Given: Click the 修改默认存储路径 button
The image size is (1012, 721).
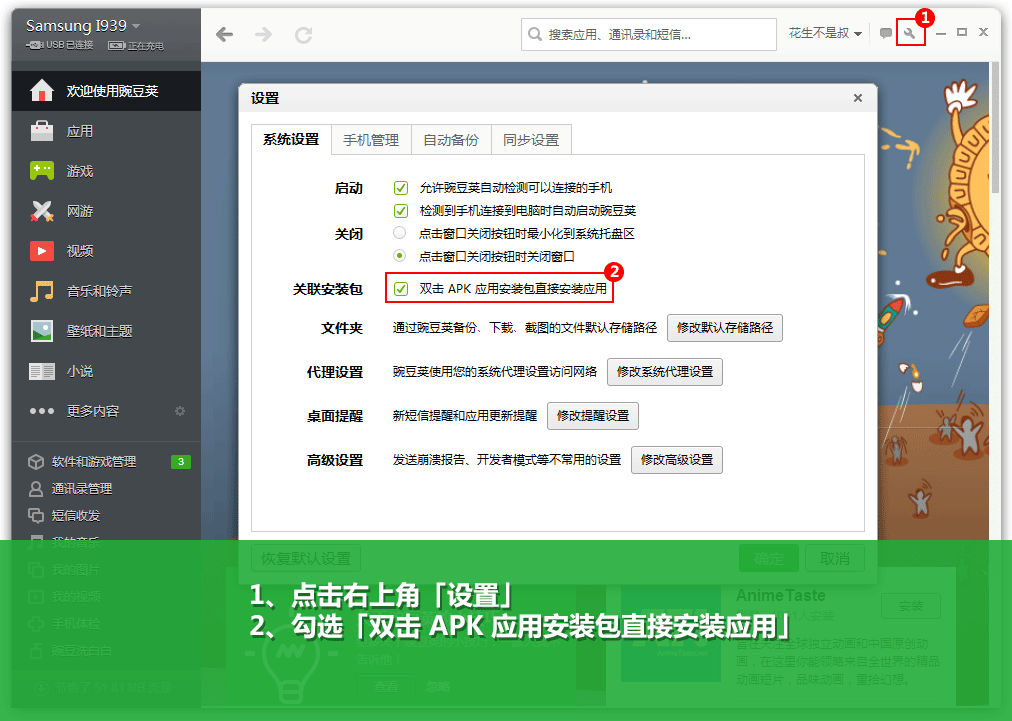Looking at the screenshot, I should tap(725, 328).
